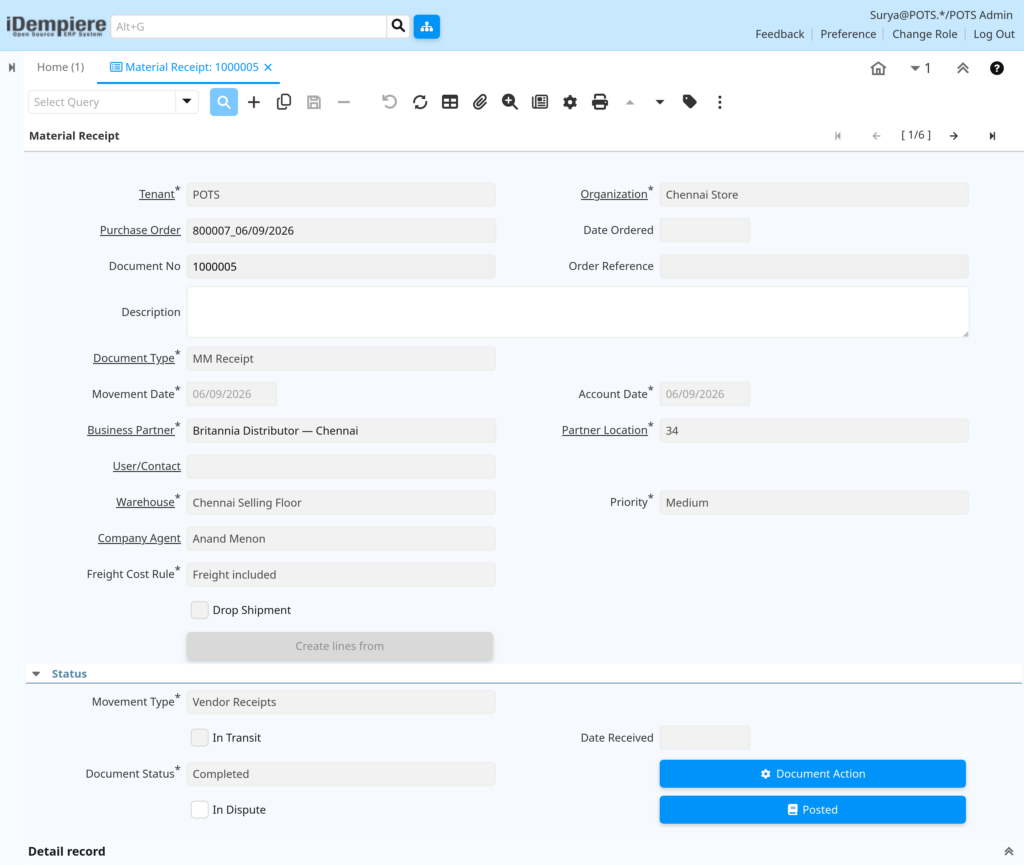Screen dimensions: 1024x865
Task: Open the Priority Medium field
Action: coord(814,503)
